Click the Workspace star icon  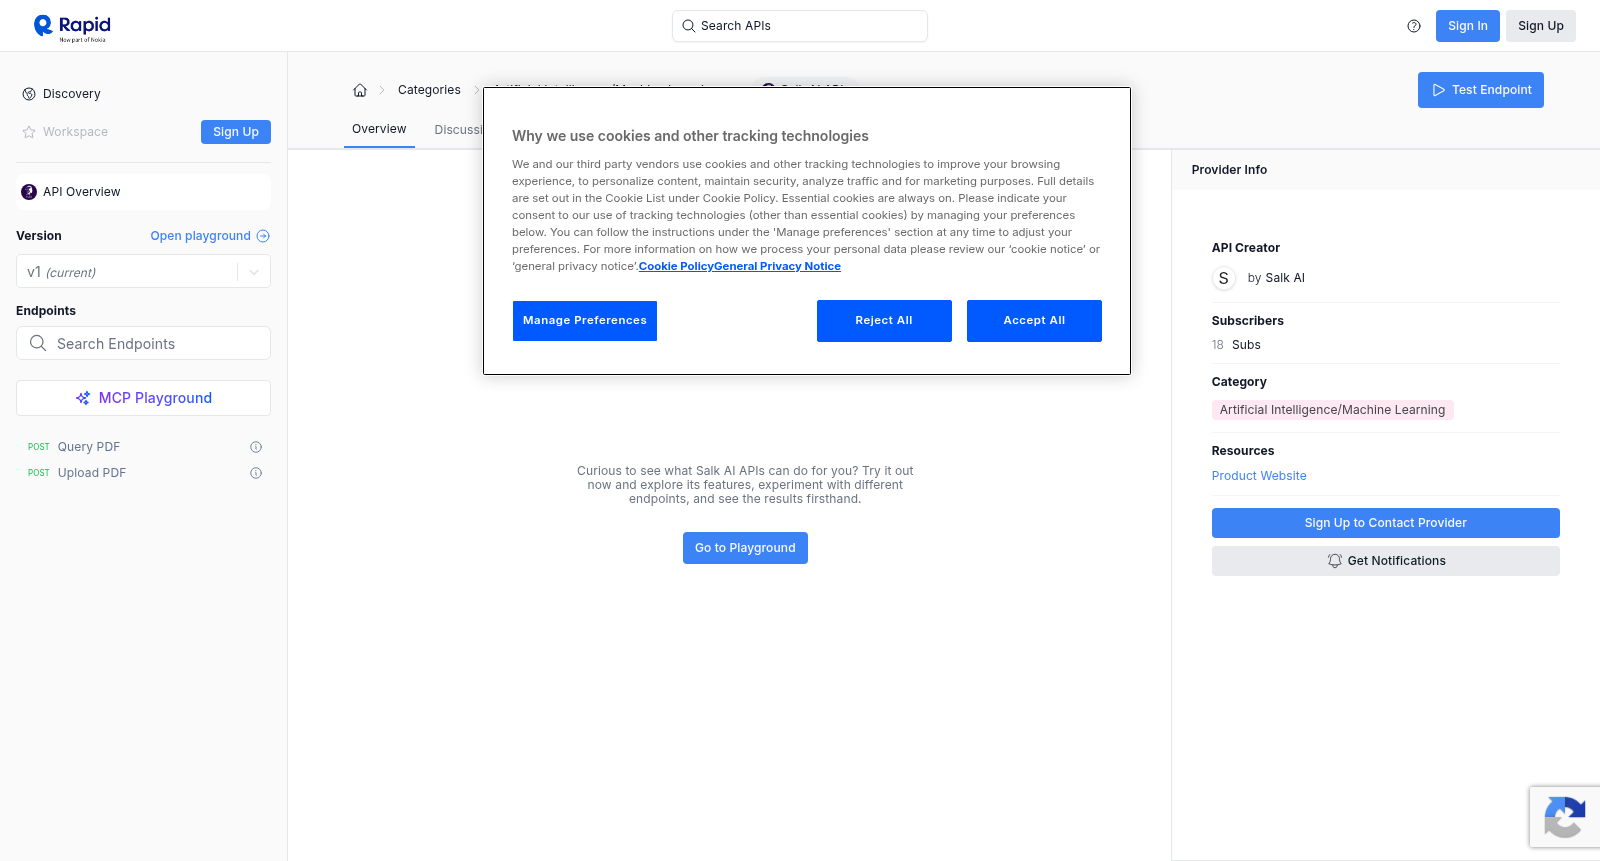[x=29, y=132]
